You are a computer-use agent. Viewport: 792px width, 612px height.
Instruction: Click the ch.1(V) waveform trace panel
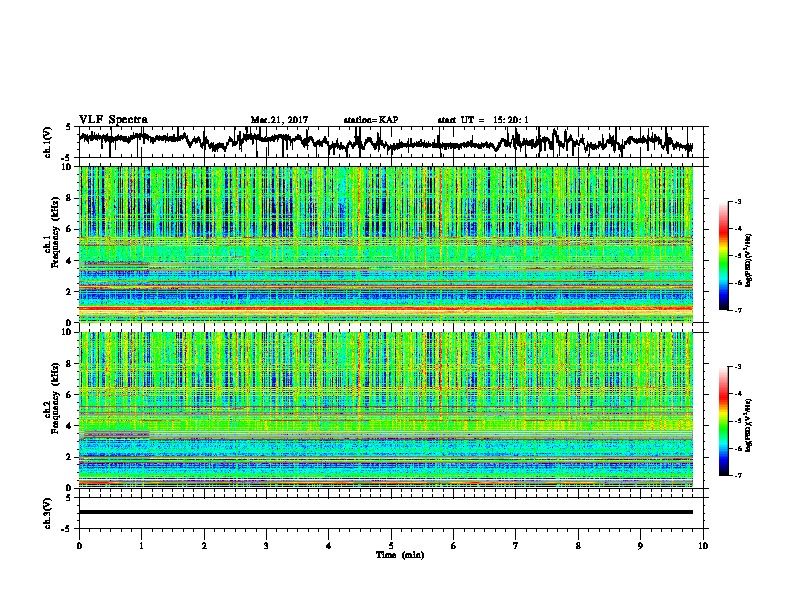click(393, 142)
